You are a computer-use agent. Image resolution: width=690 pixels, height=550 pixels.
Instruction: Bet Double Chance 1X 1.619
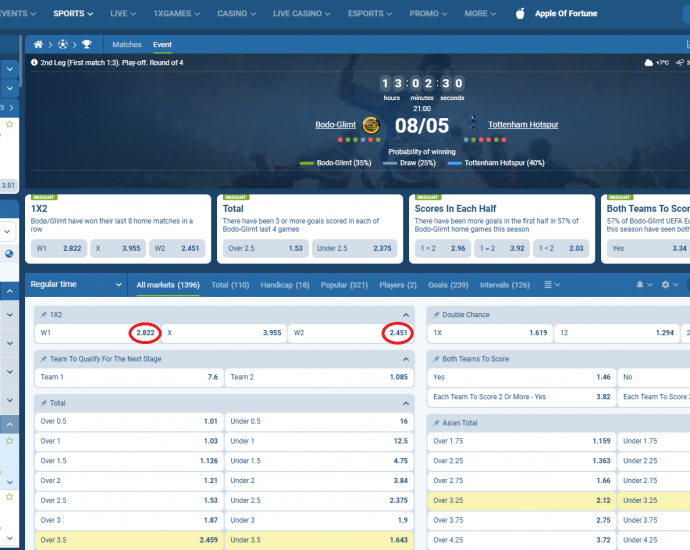[x=490, y=333]
